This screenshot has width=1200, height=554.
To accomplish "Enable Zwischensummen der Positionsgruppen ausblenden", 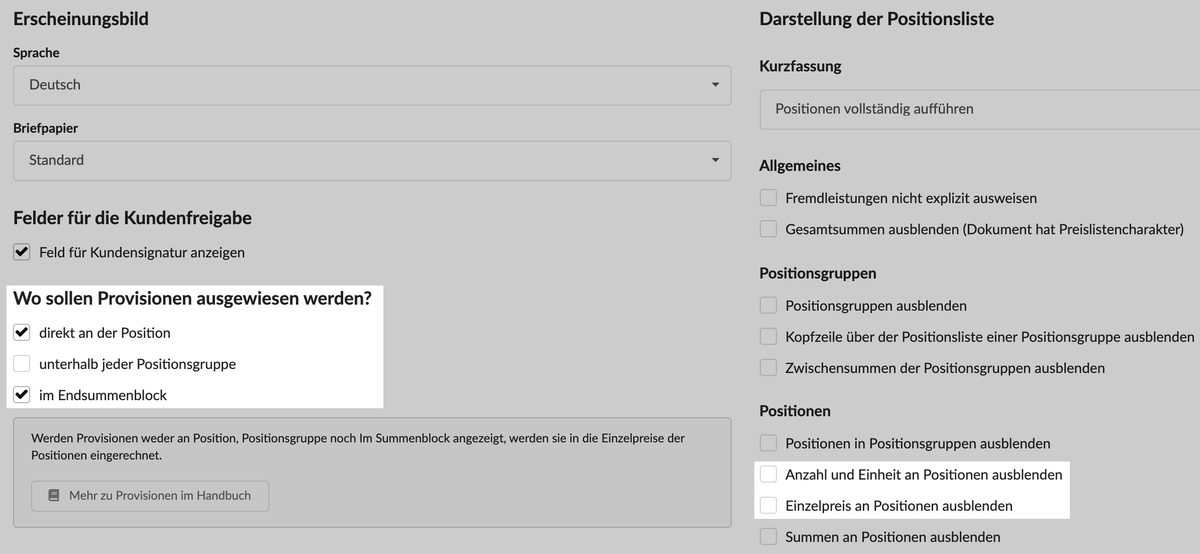I will click(768, 368).
